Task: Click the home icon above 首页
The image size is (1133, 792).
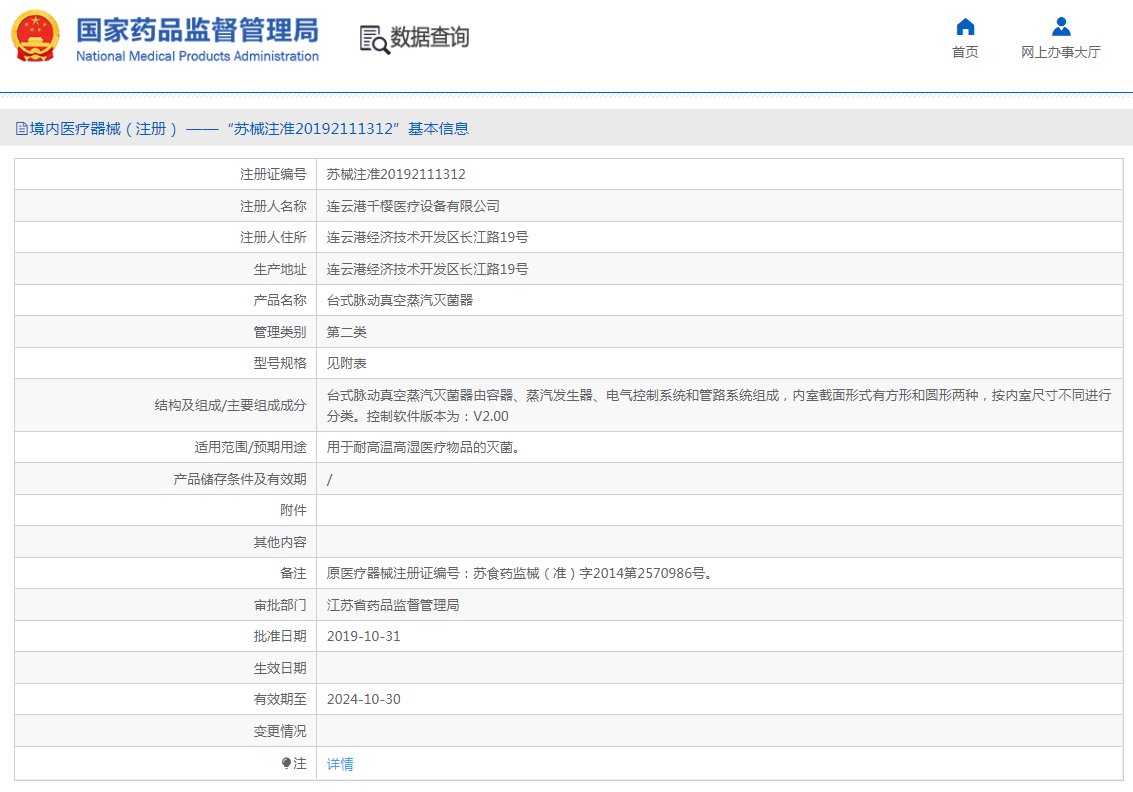Action: [x=964, y=28]
